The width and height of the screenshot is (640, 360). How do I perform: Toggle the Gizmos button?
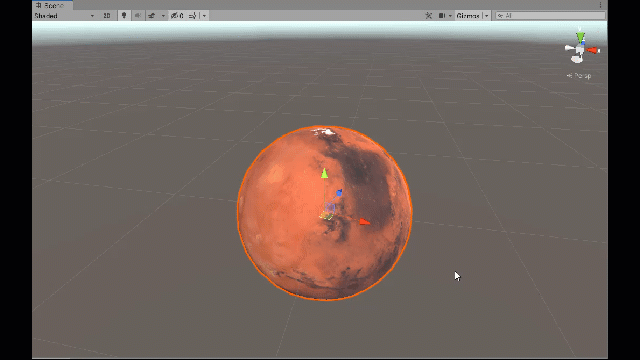coord(468,16)
